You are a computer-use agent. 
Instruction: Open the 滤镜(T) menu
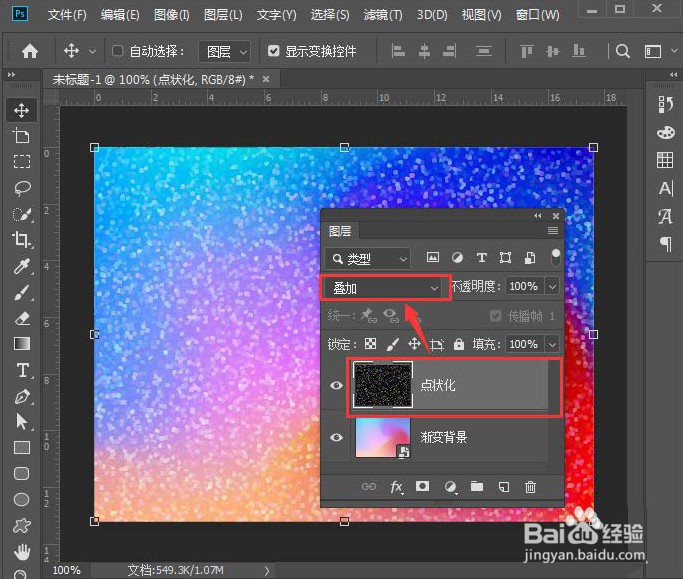(x=383, y=15)
